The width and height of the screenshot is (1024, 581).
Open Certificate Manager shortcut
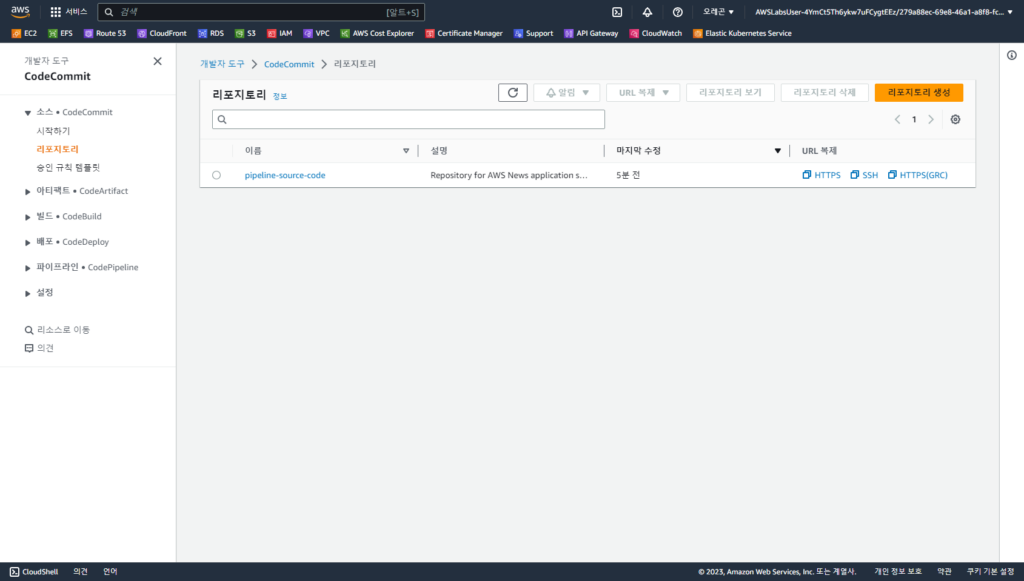[x=464, y=33]
